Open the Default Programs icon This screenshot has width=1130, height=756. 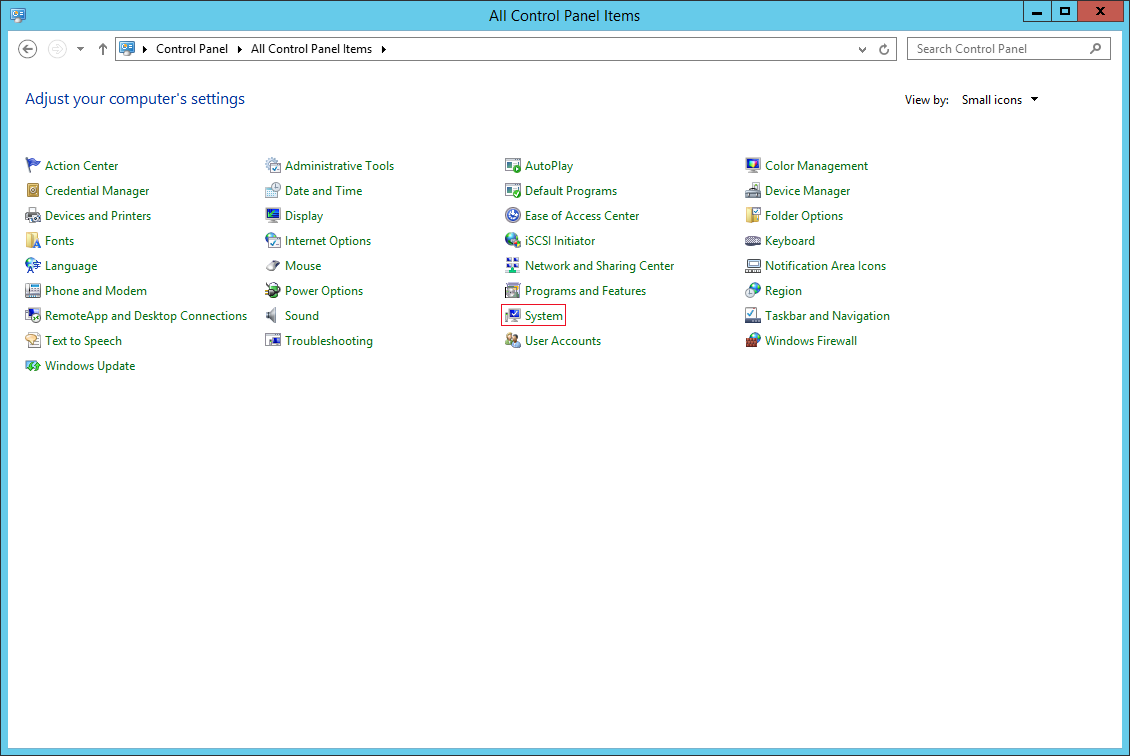(512, 190)
